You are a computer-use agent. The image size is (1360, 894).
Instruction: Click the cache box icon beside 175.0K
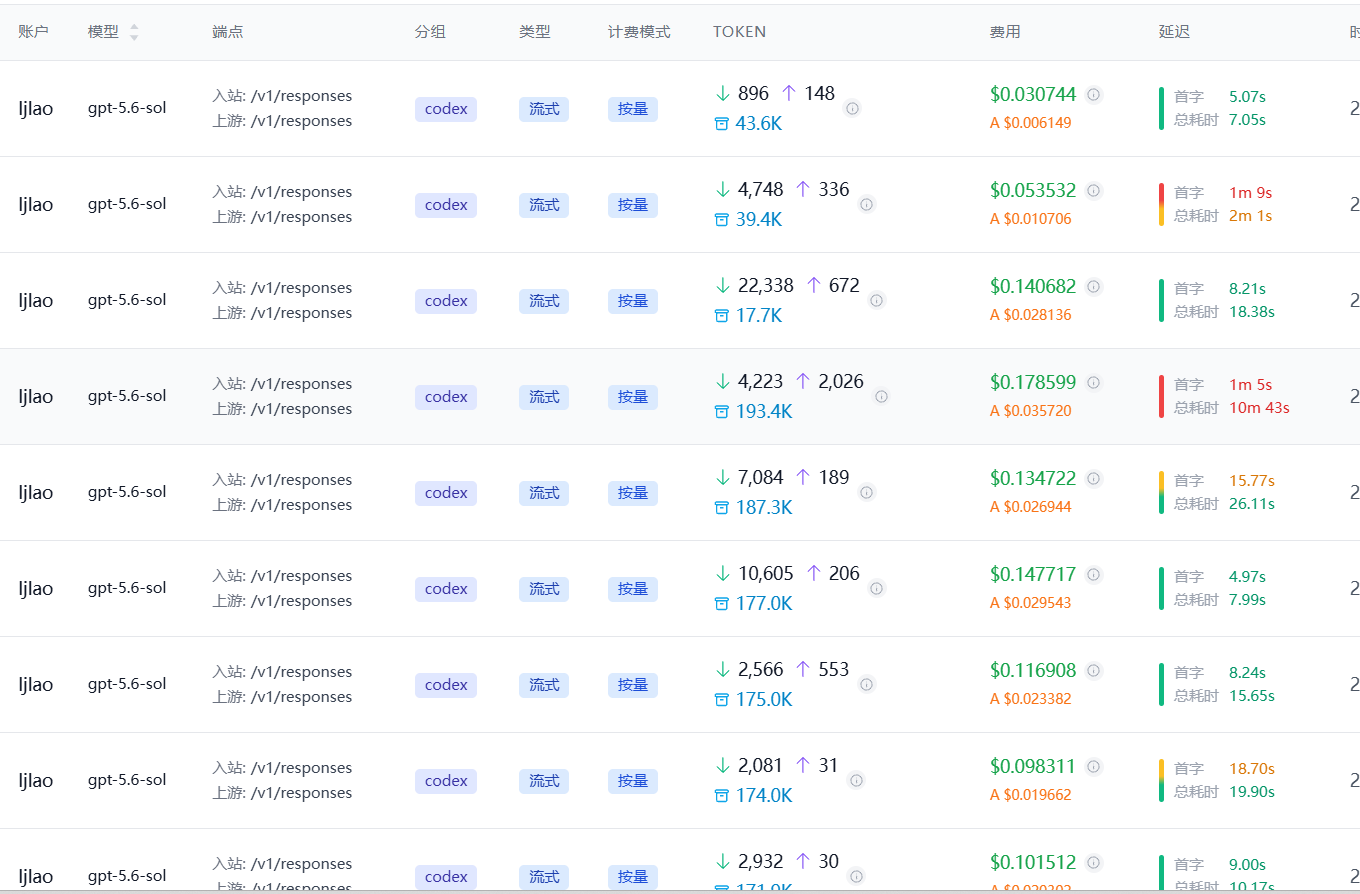722,700
